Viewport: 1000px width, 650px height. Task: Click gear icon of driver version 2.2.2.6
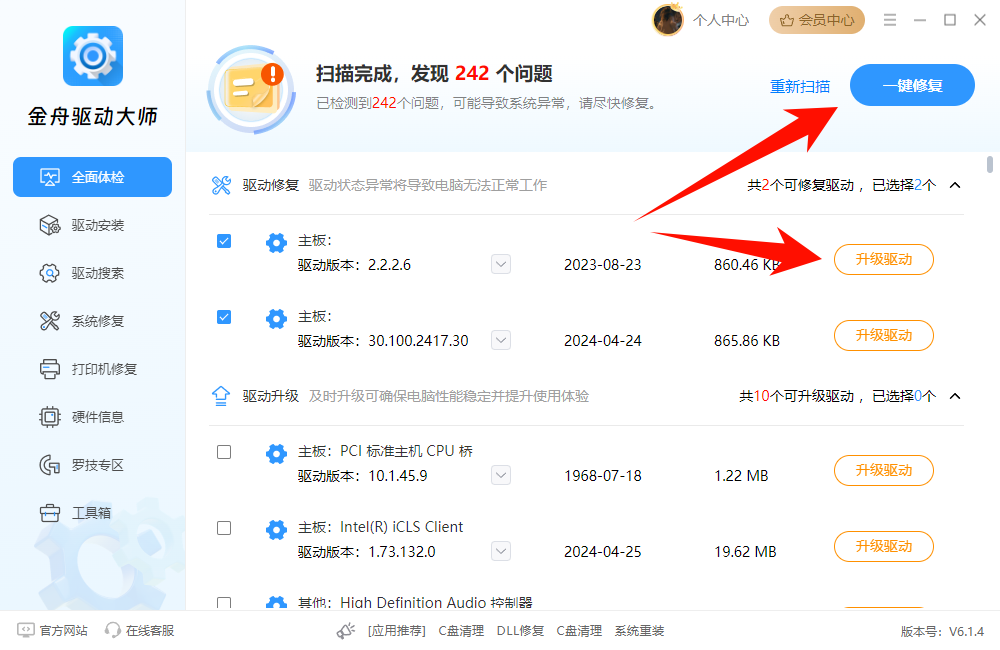pyautogui.click(x=276, y=243)
